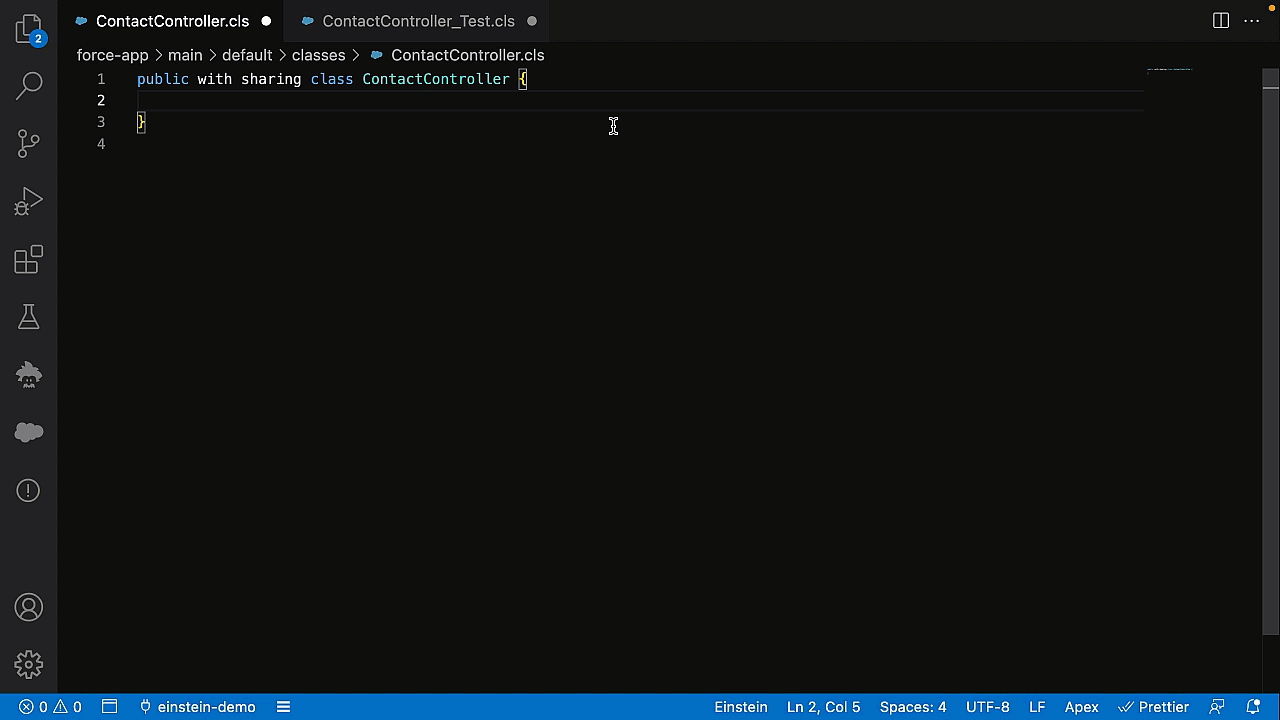Image resolution: width=1280 pixels, height=720 pixels.
Task: Click the force-app breadcrumb segment
Action: click(112, 55)
